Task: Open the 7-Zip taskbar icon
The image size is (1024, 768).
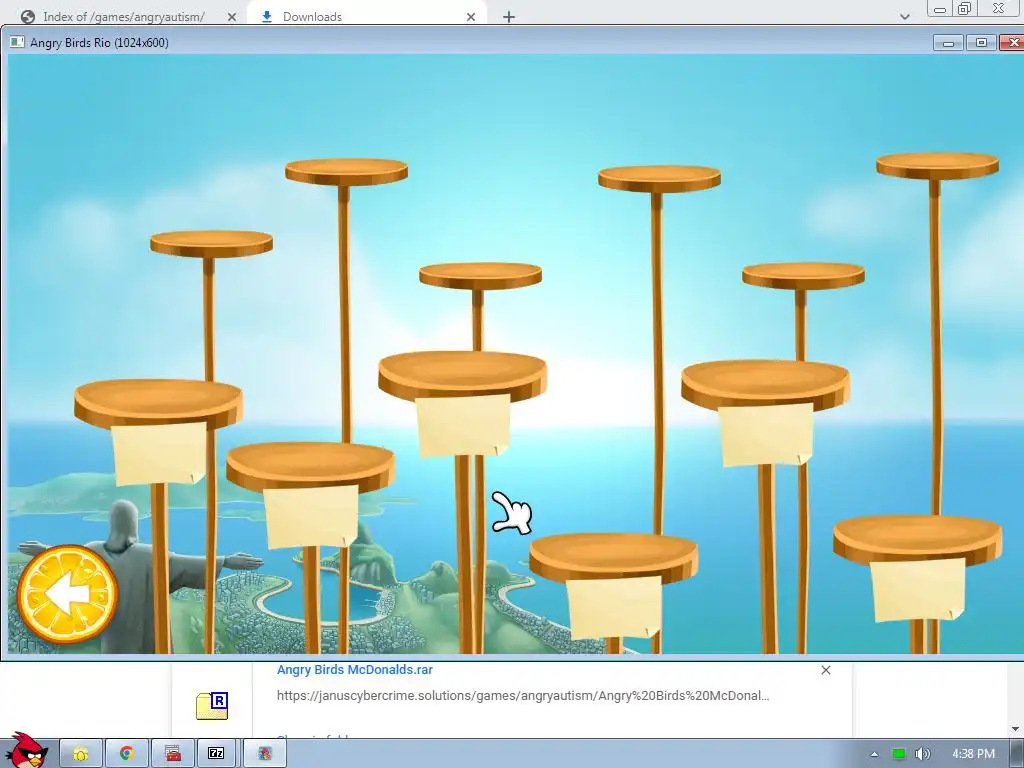Action: [216, 754]
